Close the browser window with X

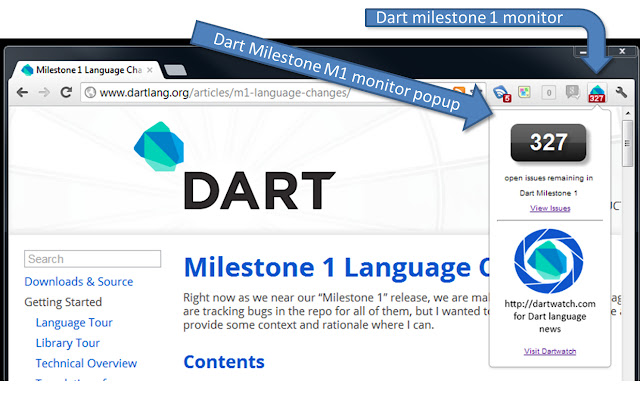point(622,51)
